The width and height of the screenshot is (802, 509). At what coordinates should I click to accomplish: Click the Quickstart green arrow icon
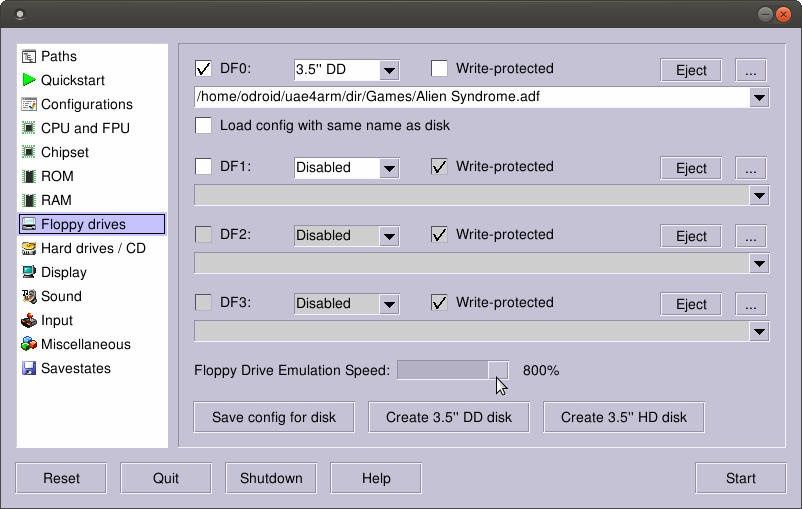coord(29,80)
